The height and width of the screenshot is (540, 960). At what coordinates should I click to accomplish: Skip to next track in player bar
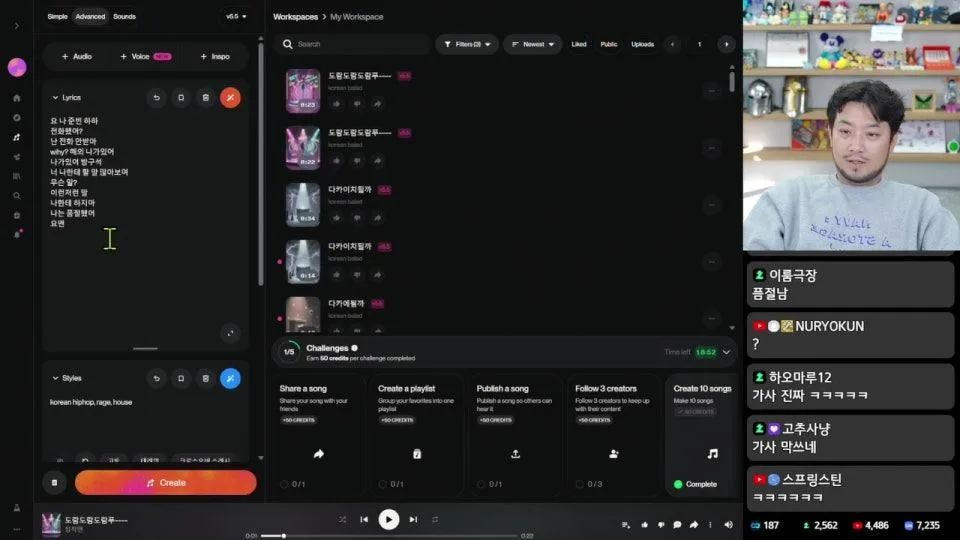coord(413,519)
